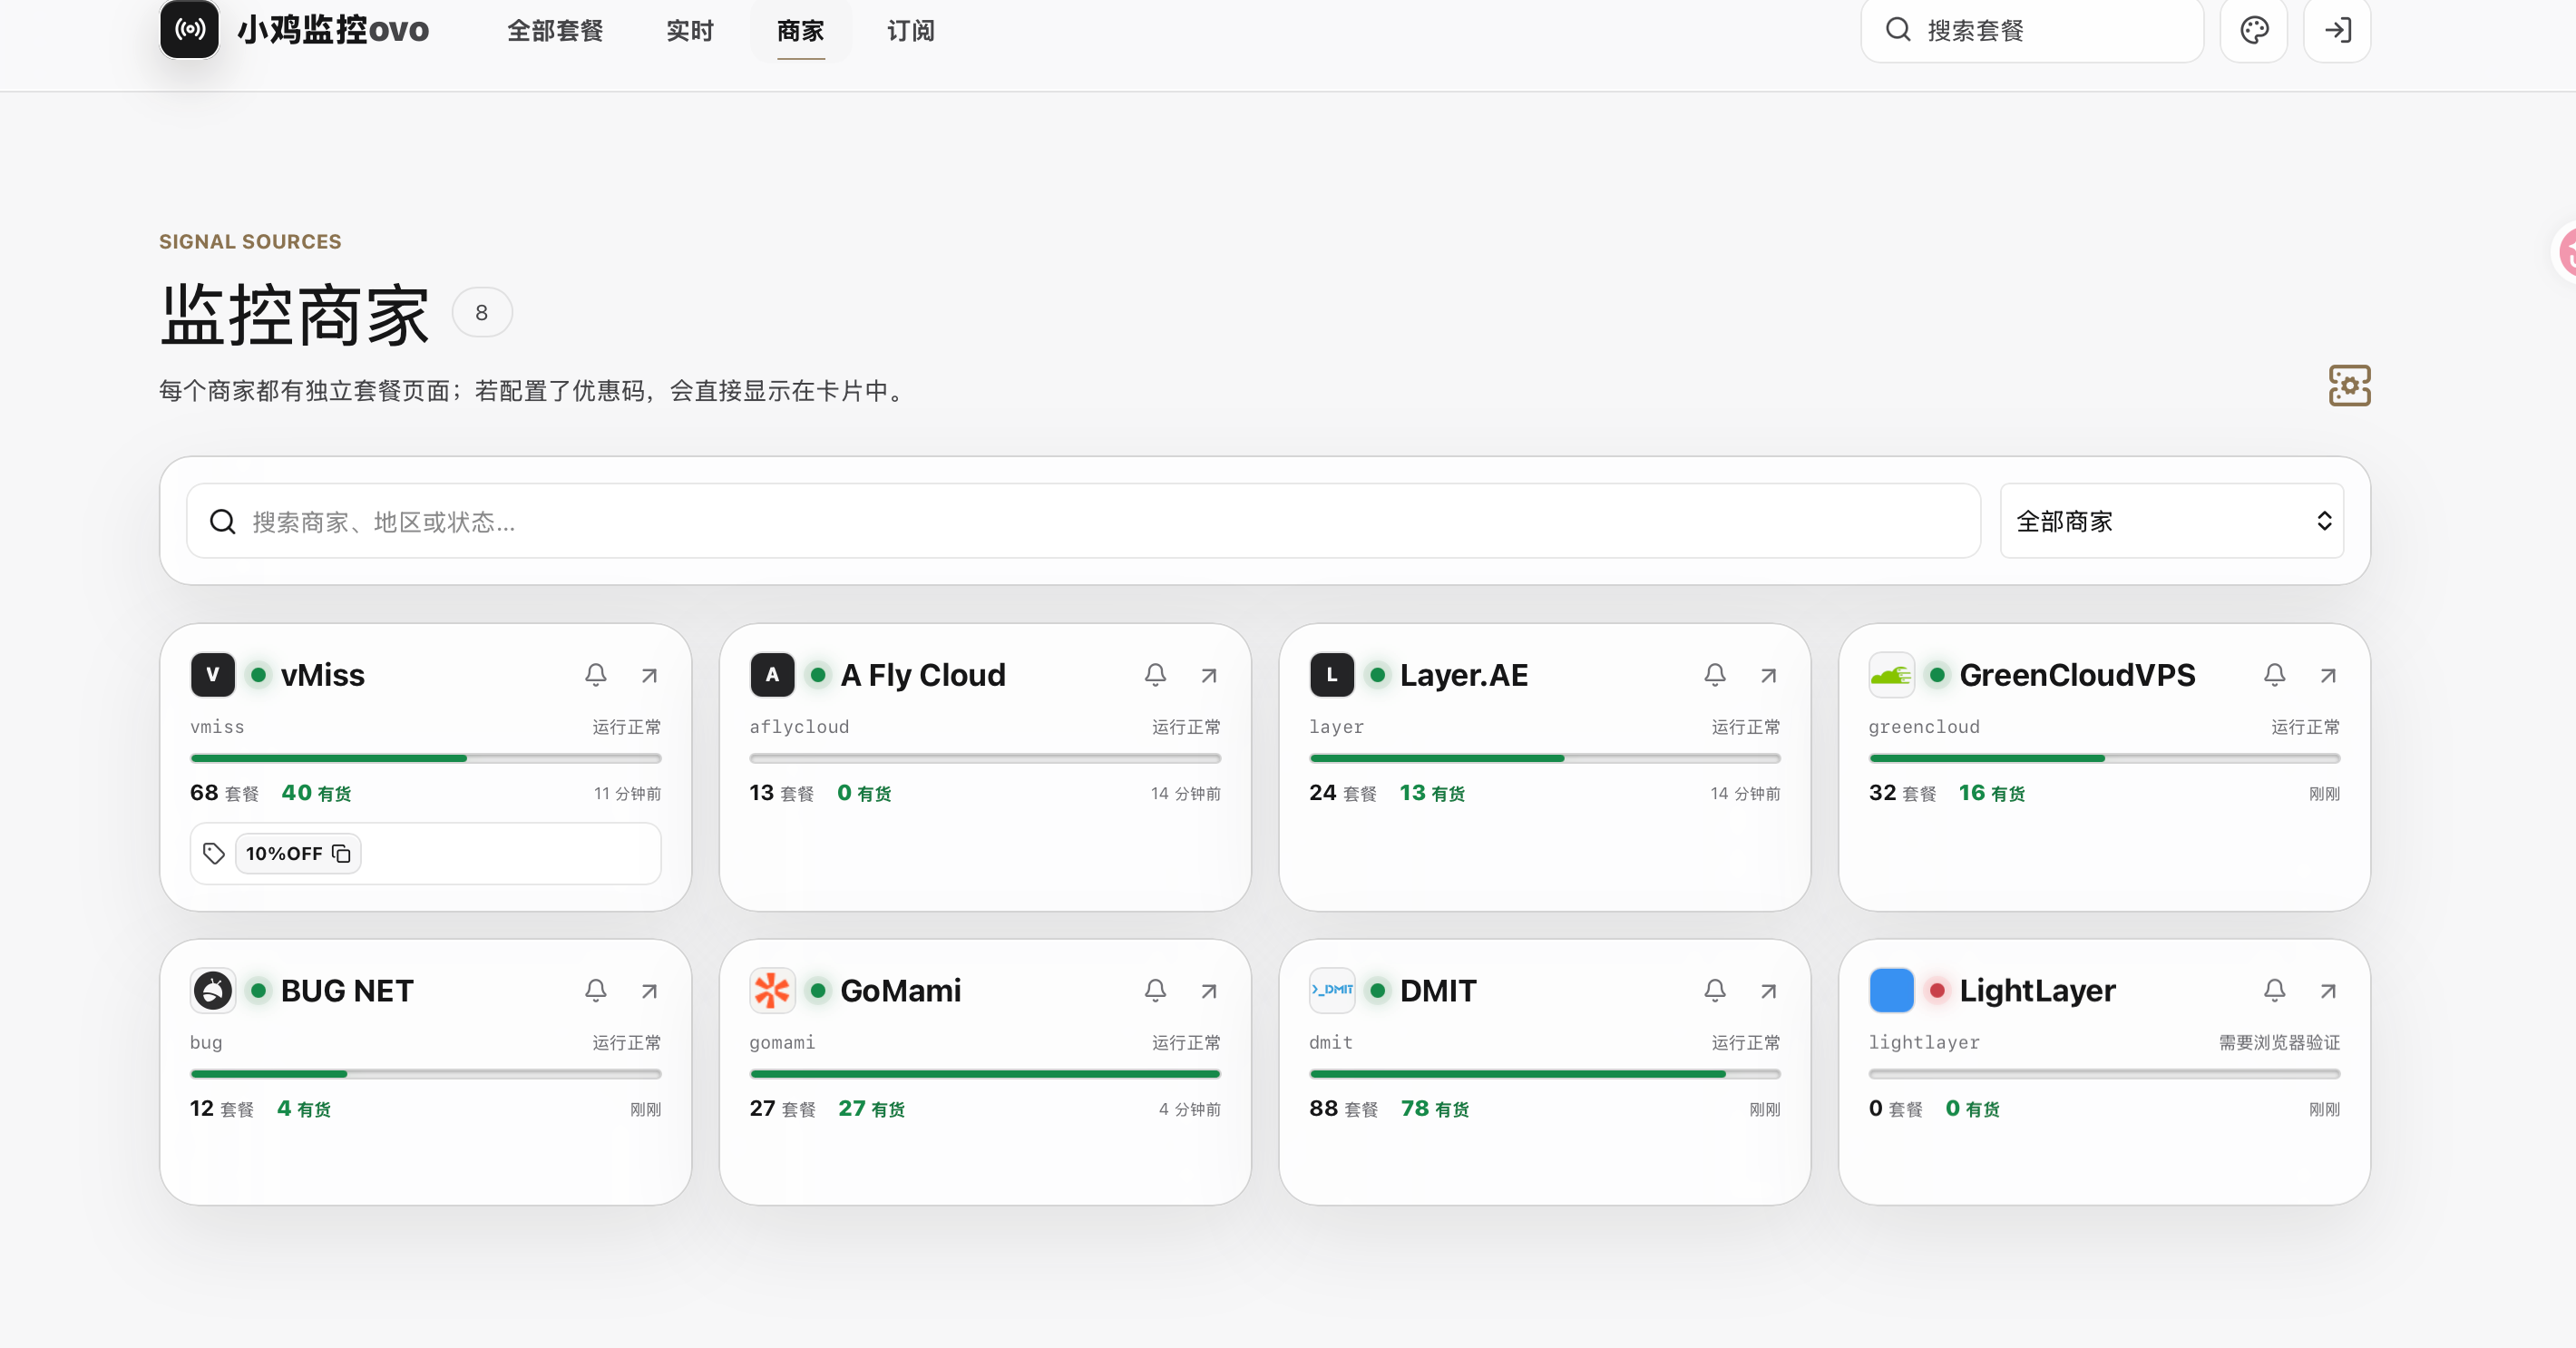Copy the 10%OFF coupon code icon
2576x1348 pixels.
point(341,853)
